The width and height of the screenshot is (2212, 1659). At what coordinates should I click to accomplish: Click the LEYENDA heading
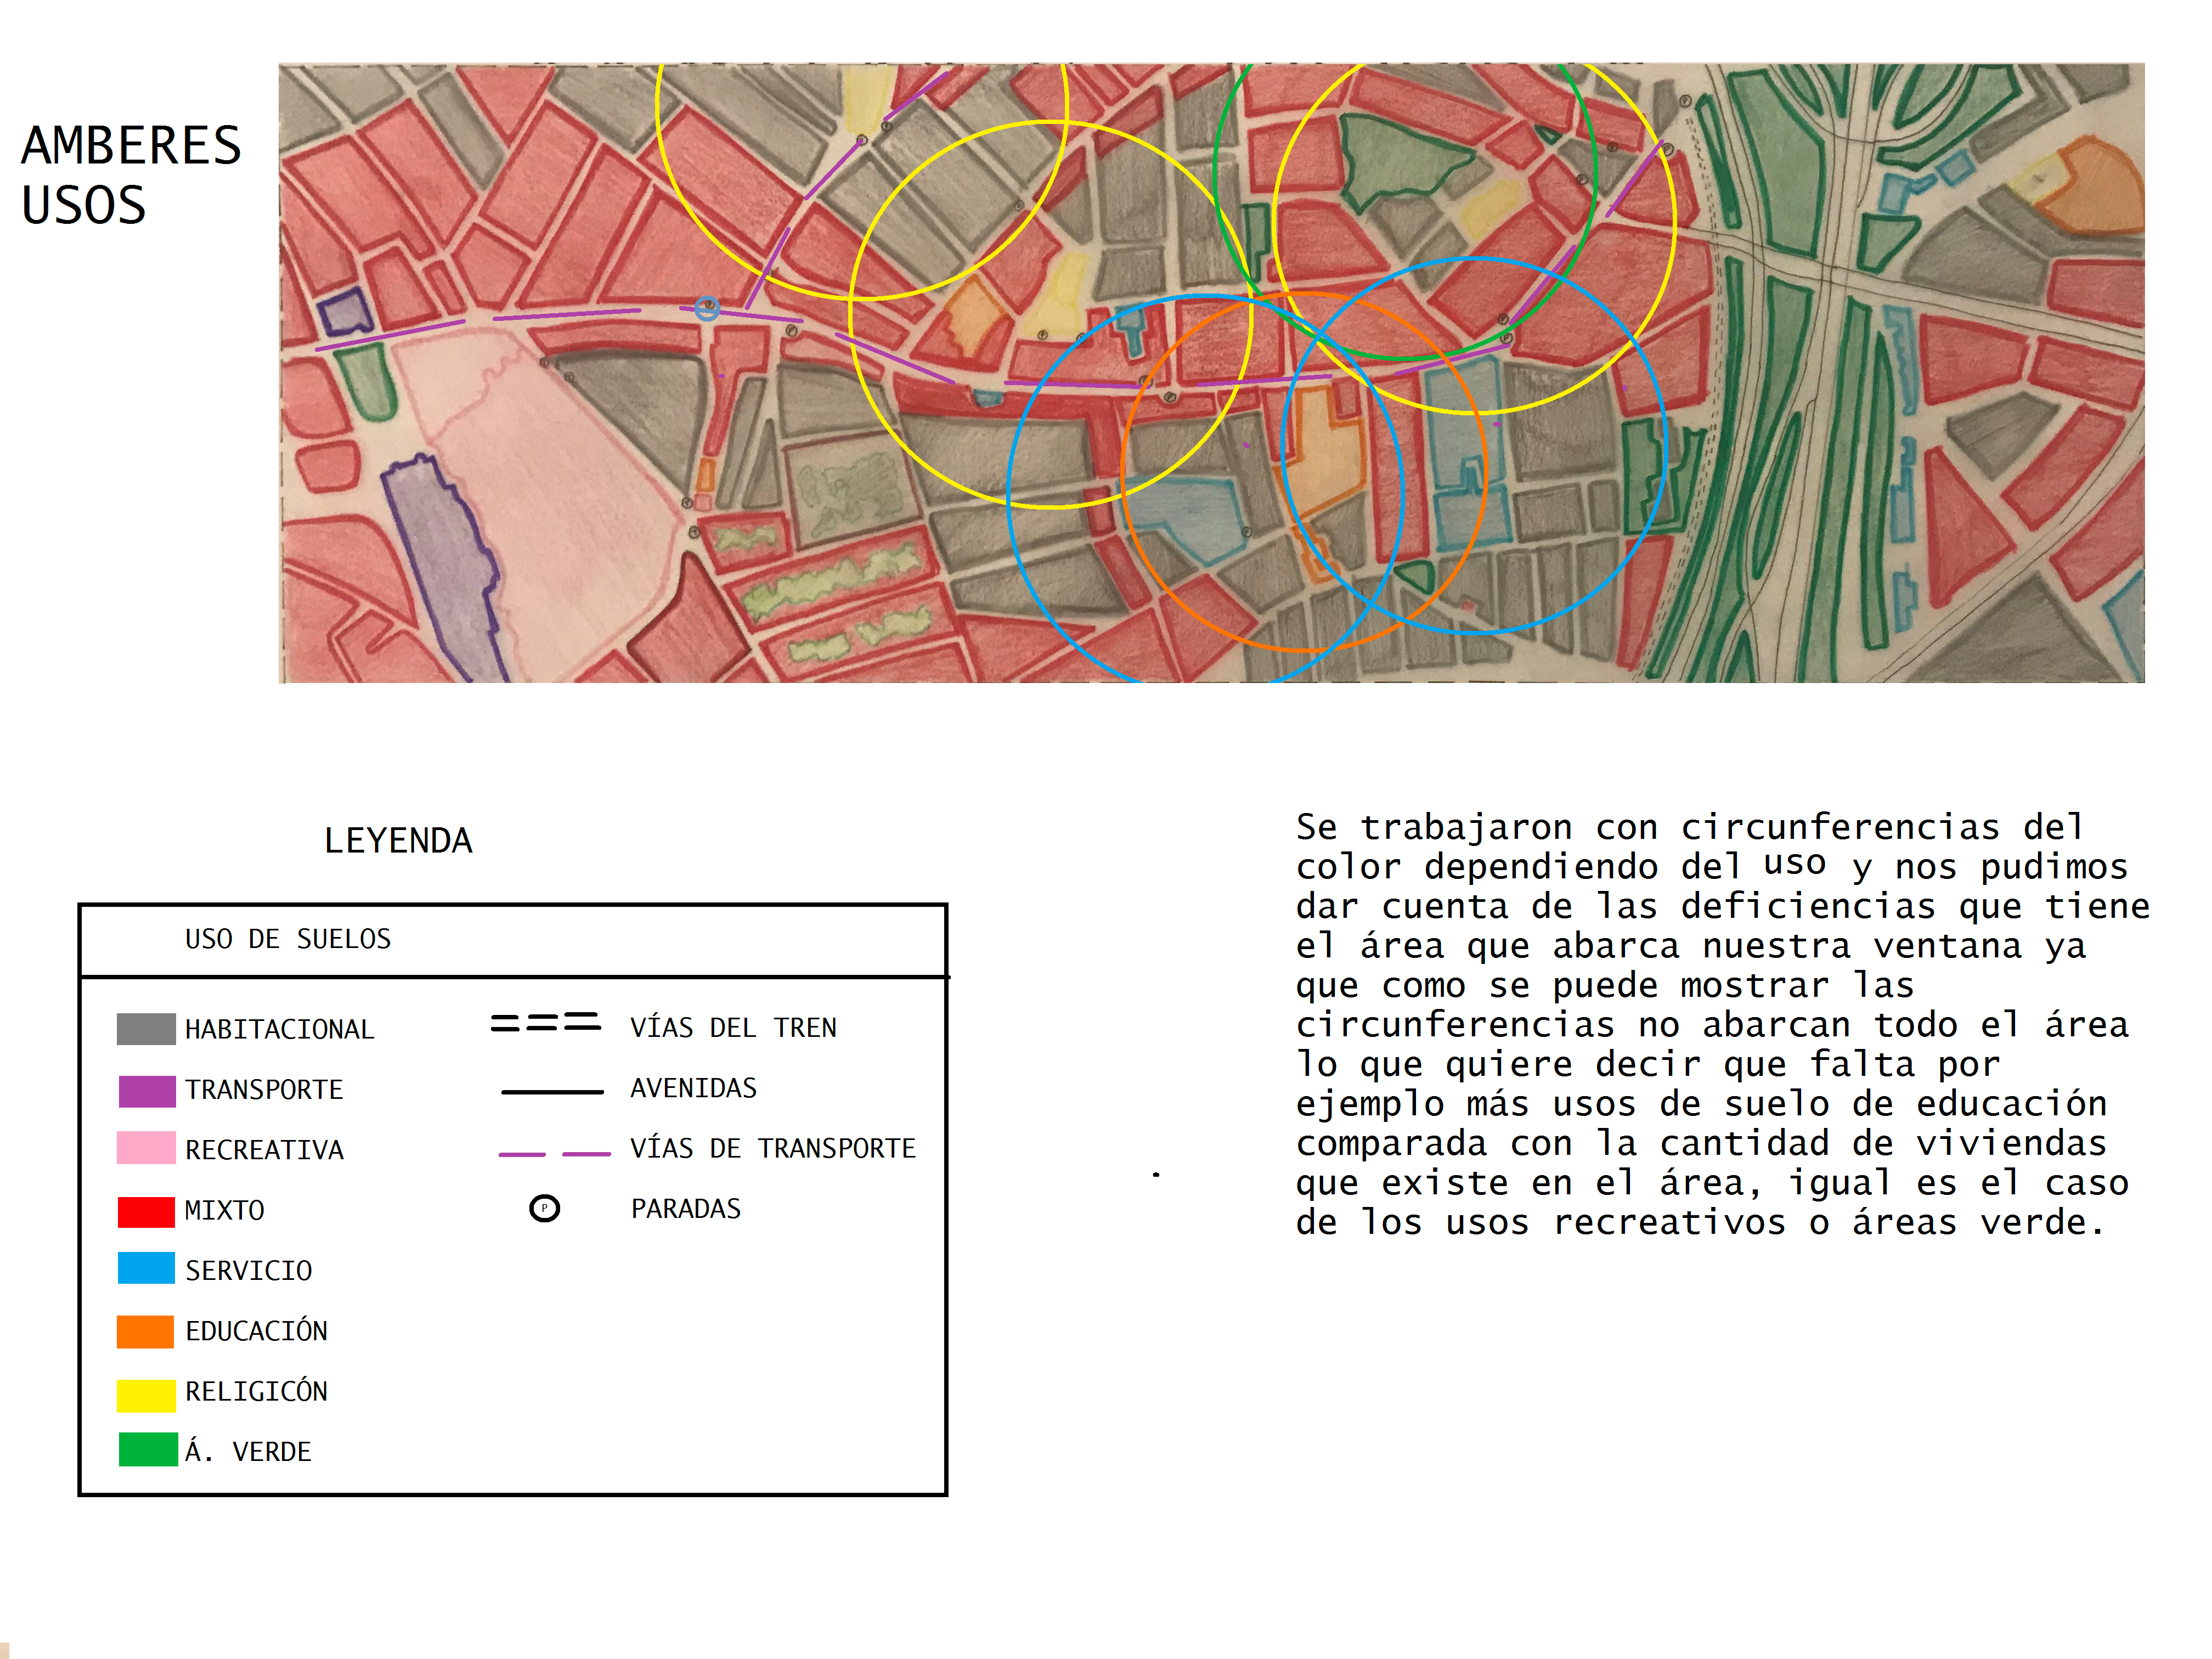pos(398,841)
